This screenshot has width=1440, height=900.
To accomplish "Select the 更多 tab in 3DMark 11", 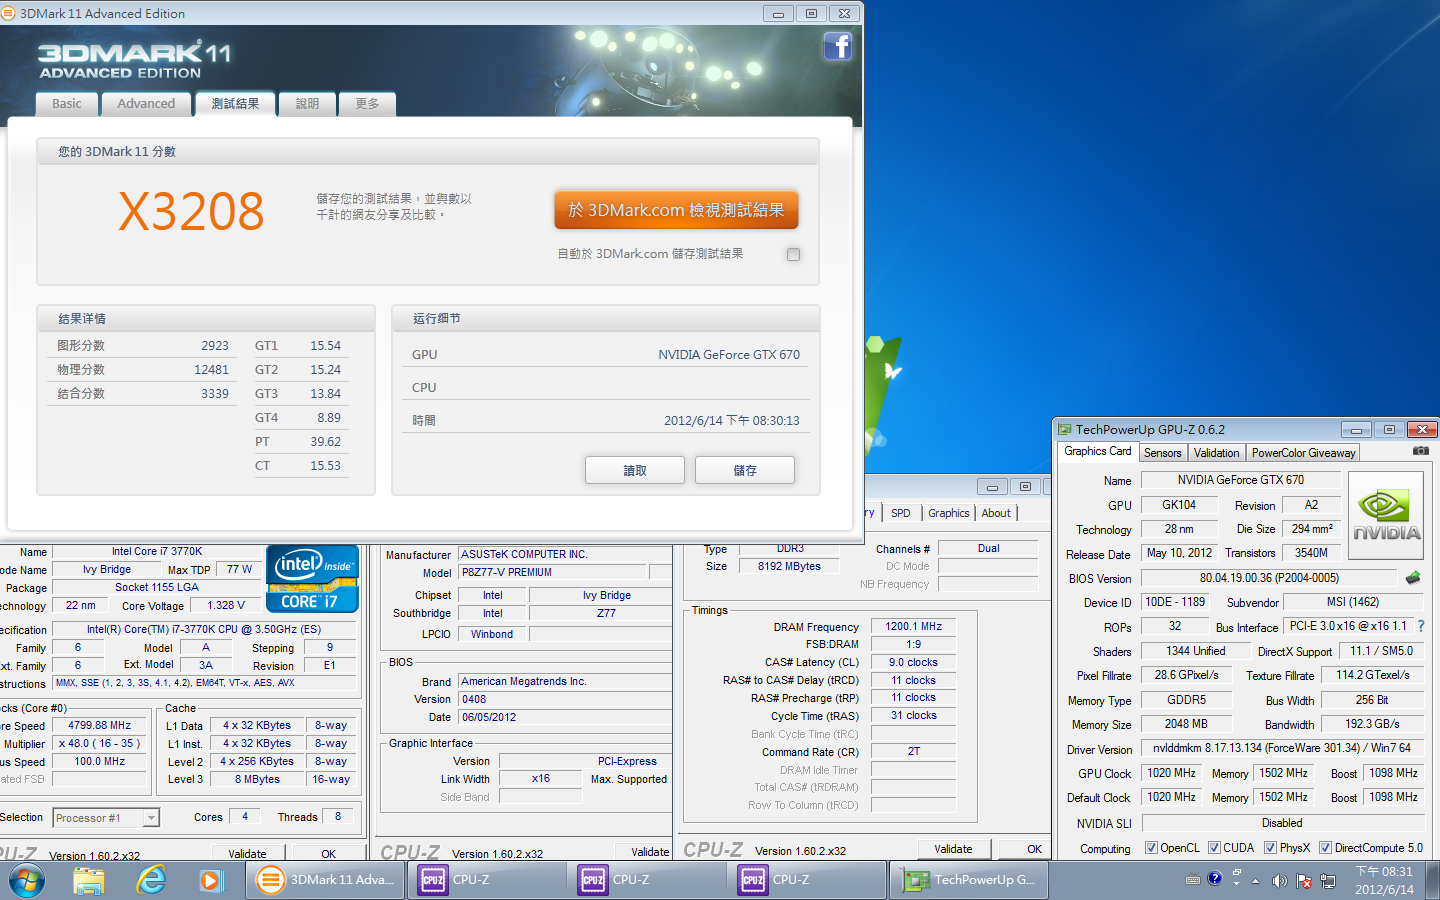I will click(367, 103).
